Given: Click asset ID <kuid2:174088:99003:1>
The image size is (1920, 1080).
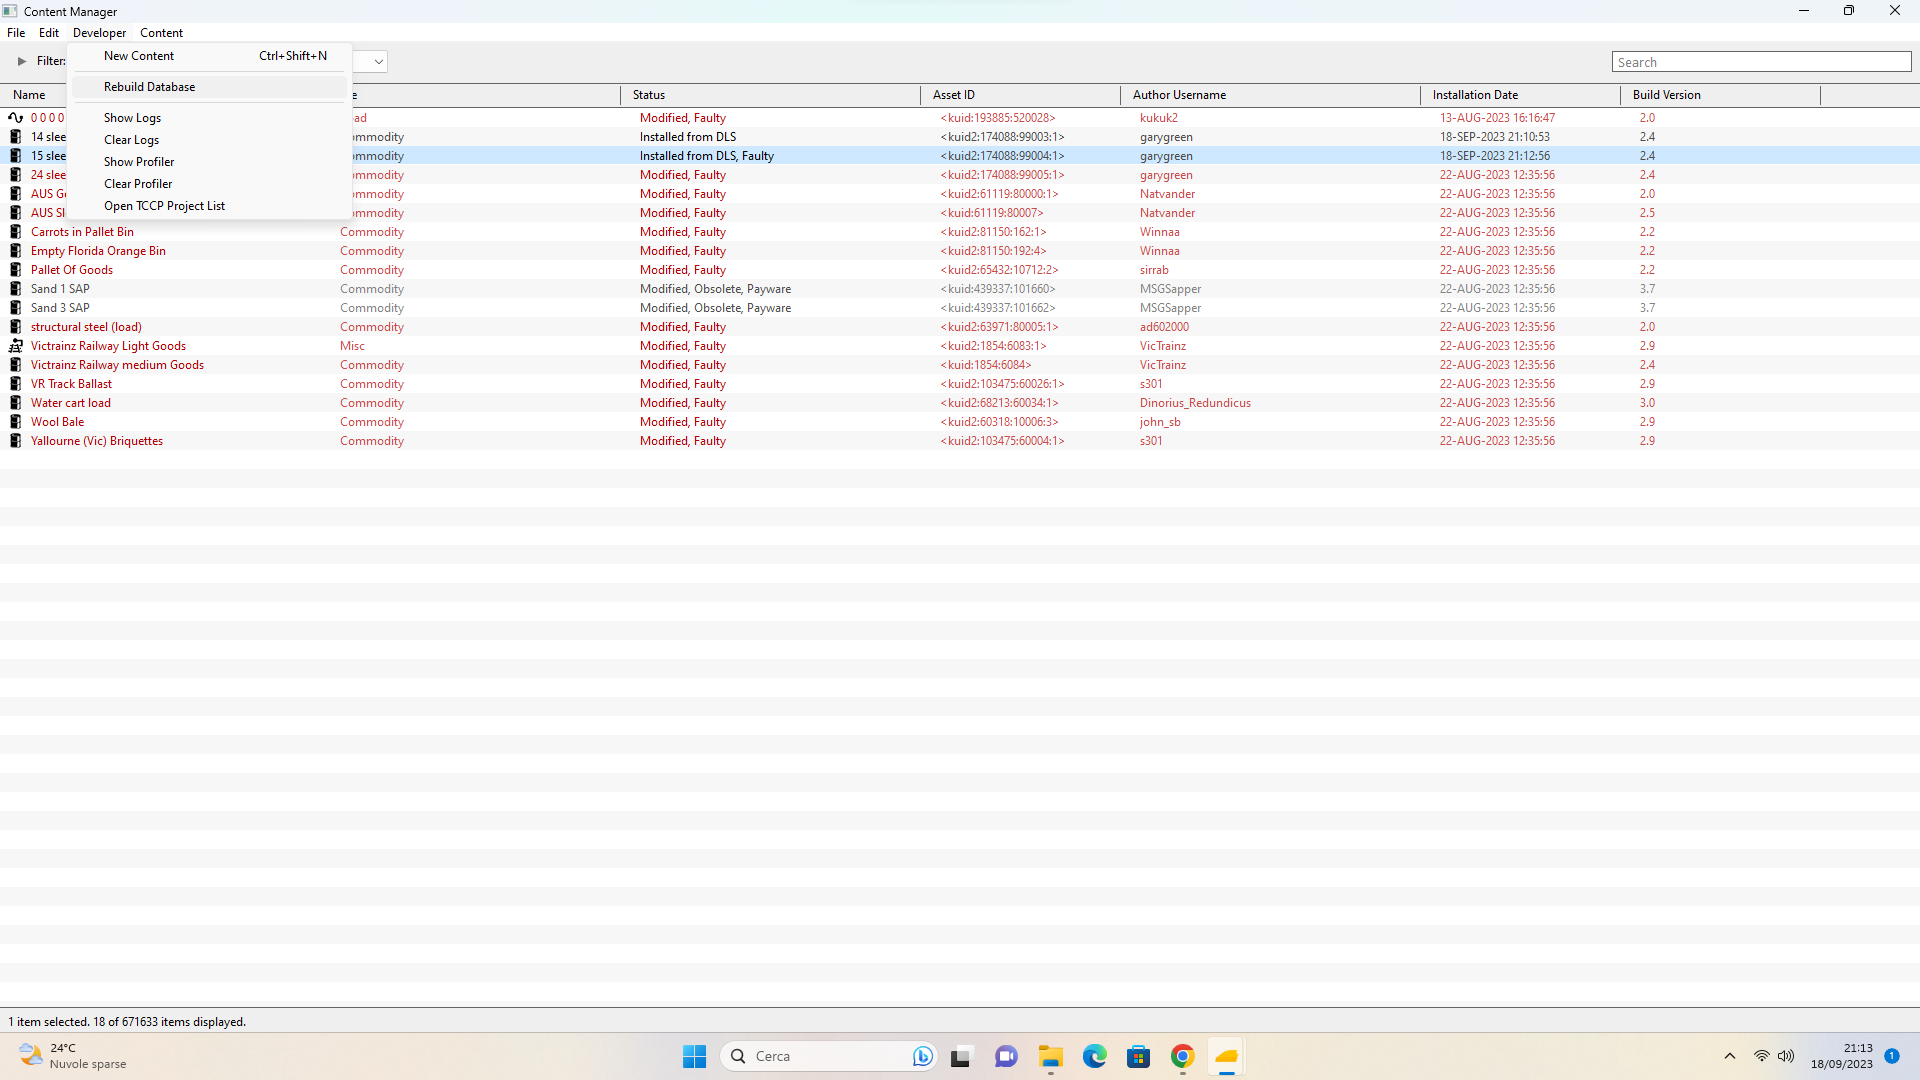Looking at the screenshot, I should [1002, 137].
